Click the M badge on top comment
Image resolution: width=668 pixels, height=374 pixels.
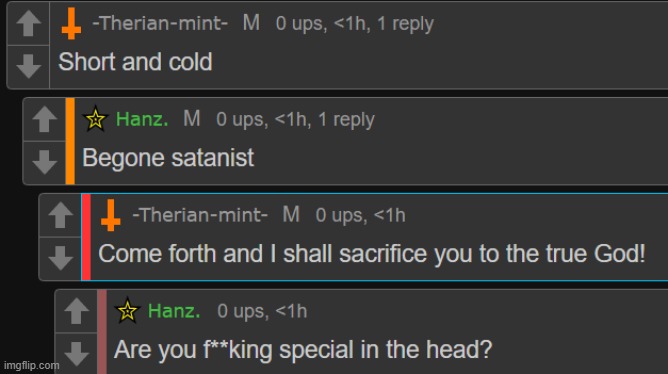(251, 23)
